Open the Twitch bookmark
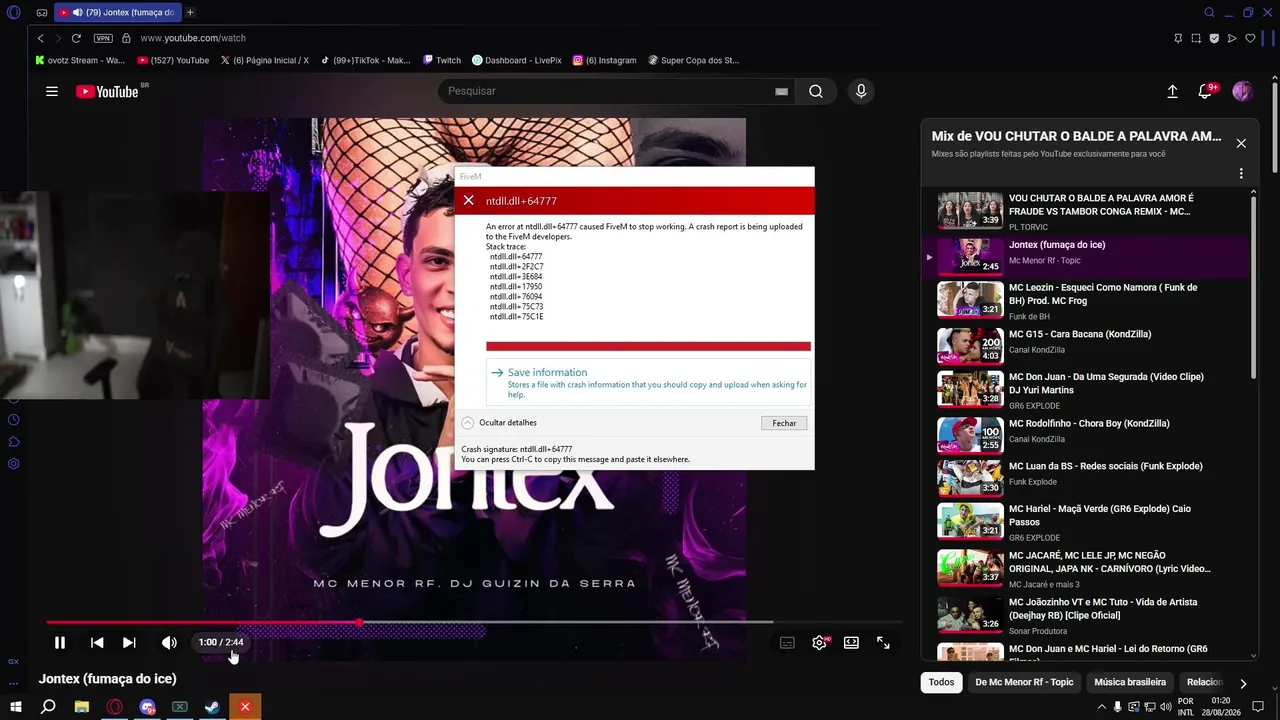The image size is (1280, 720). (441, 60)
